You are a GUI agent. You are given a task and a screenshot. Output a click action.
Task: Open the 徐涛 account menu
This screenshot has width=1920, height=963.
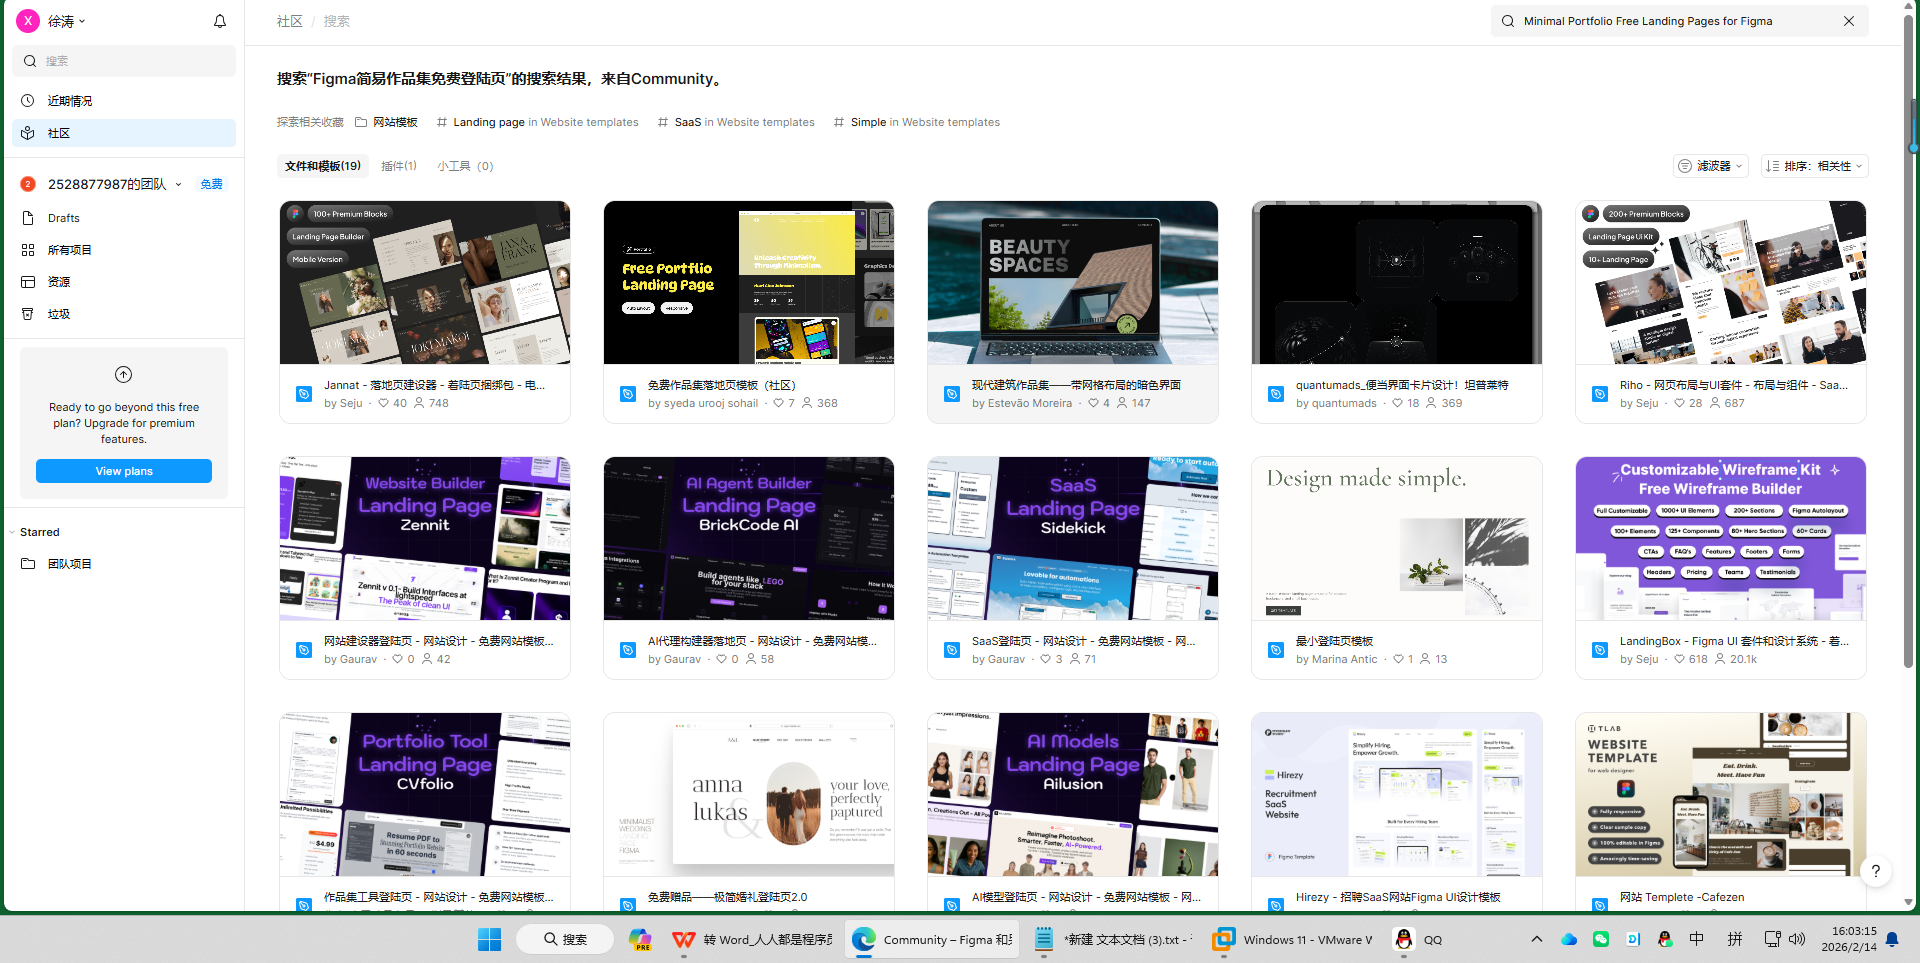[x=52, y=21]
